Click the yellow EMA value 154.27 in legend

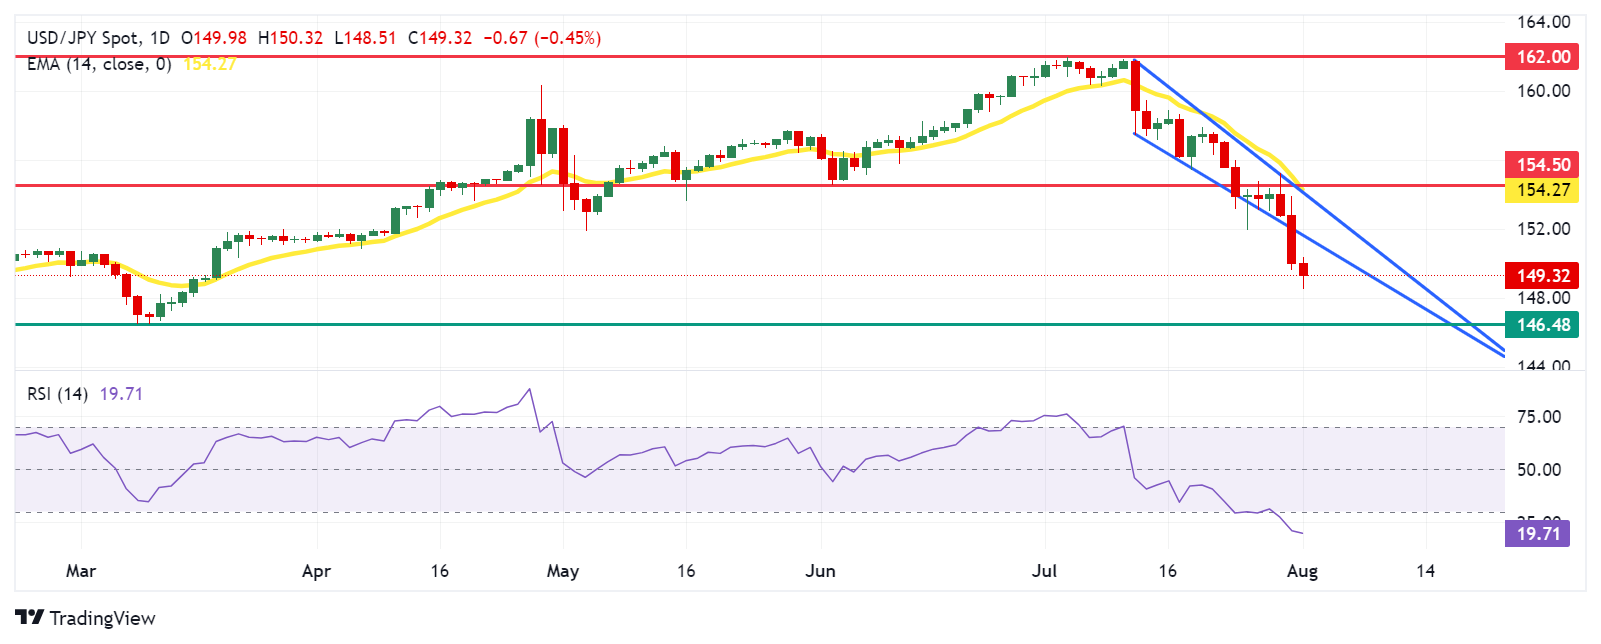(210, 64)
